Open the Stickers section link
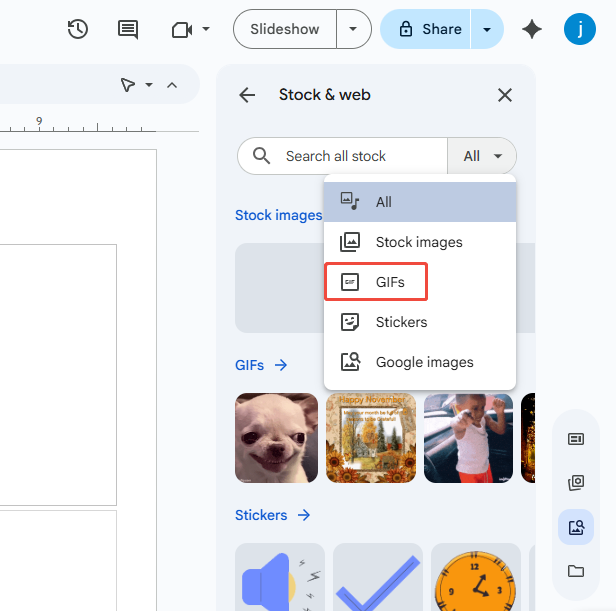Screen dimensions: 616x611 (261, 515)
